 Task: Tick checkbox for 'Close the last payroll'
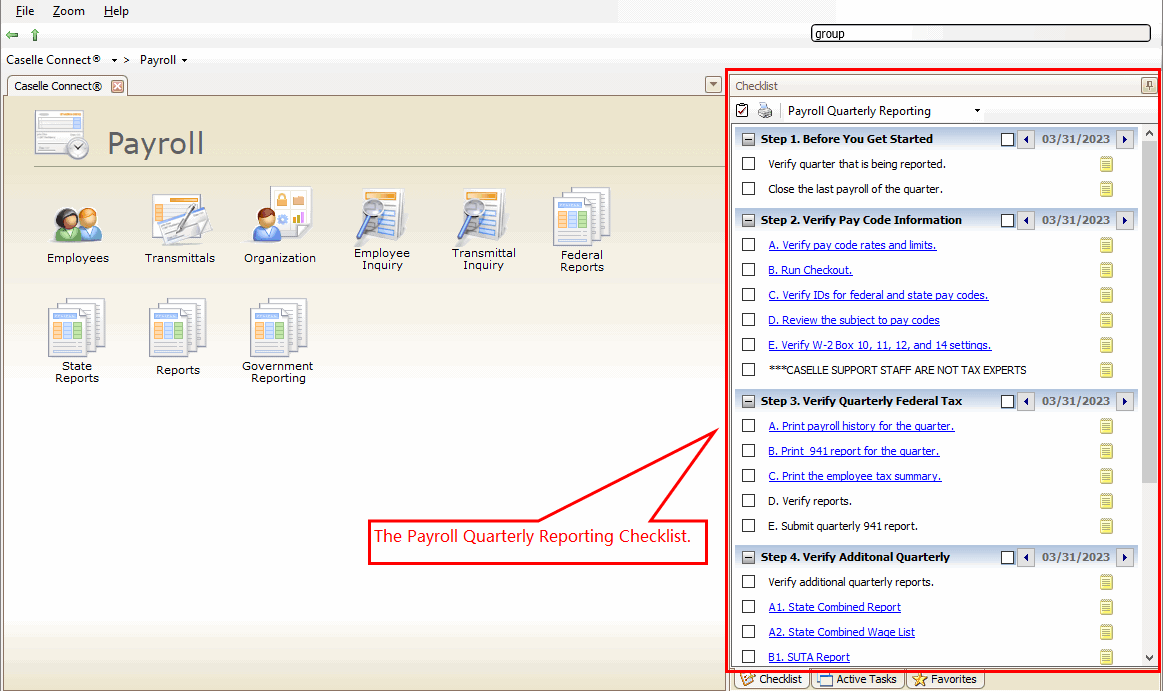point(748,189)
